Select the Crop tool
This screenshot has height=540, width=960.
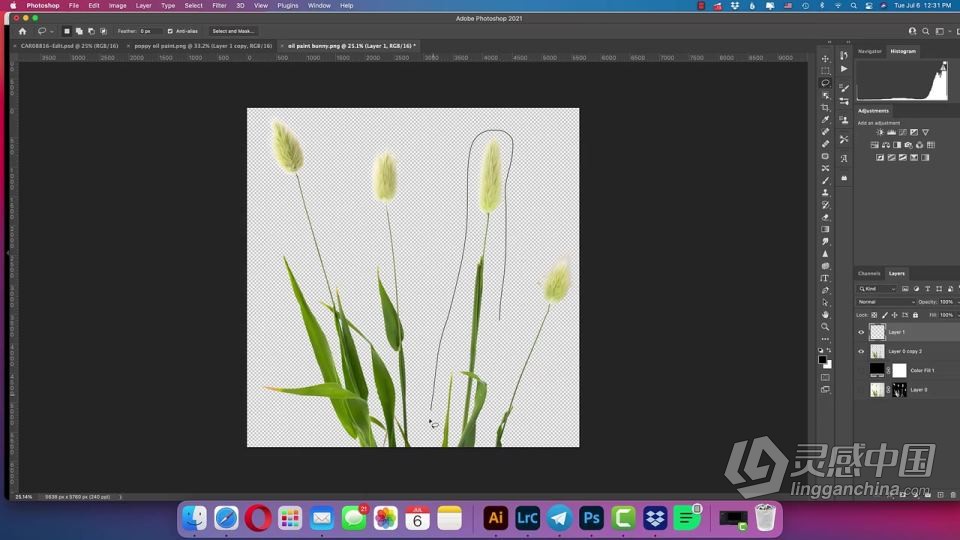point(825,107)
